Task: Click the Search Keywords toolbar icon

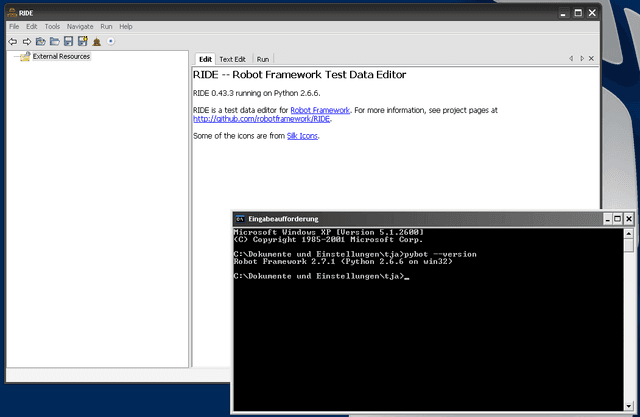Action: pyautogui.click(x=97, y=41)
